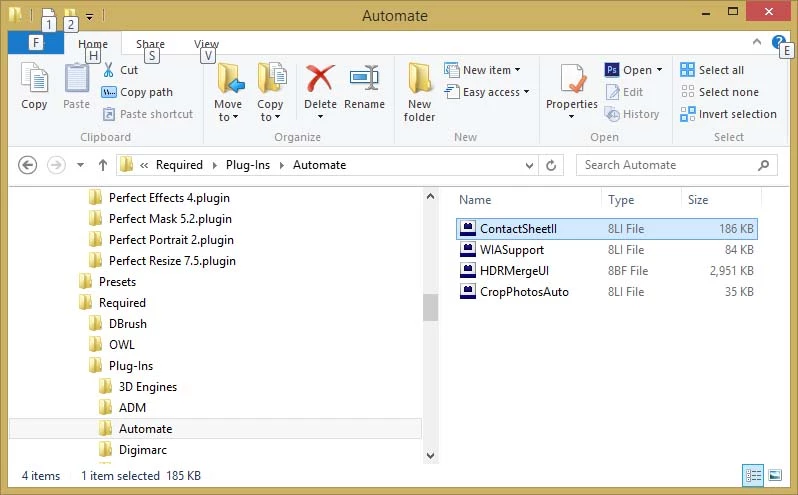The height and width of the screenshot is (495, 798).
Task: Expand the Delete dropdown arrow
Action: click(320, 117)
